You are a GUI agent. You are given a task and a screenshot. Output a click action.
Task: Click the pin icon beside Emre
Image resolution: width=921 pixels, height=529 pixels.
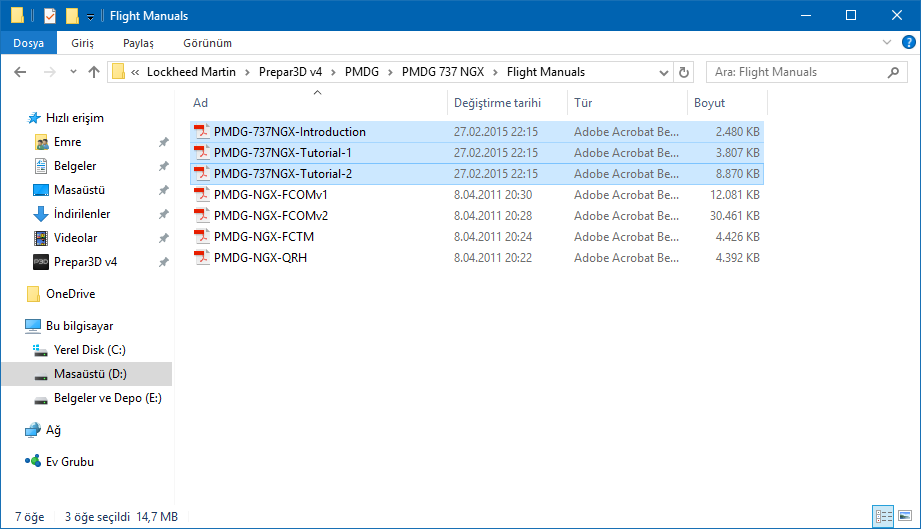coord(163,142)
